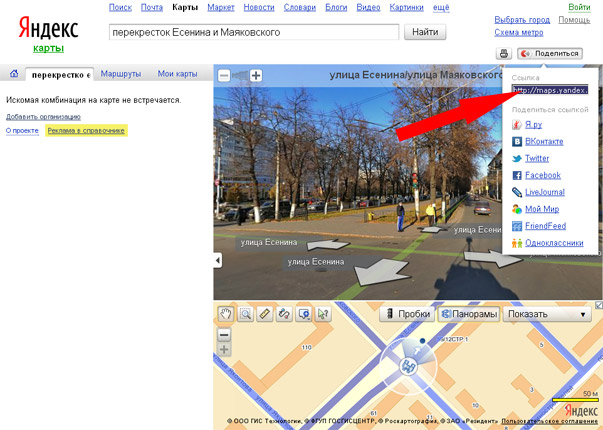
Task: Click the LiveJournal pencil icon
Action: (517, 192)
